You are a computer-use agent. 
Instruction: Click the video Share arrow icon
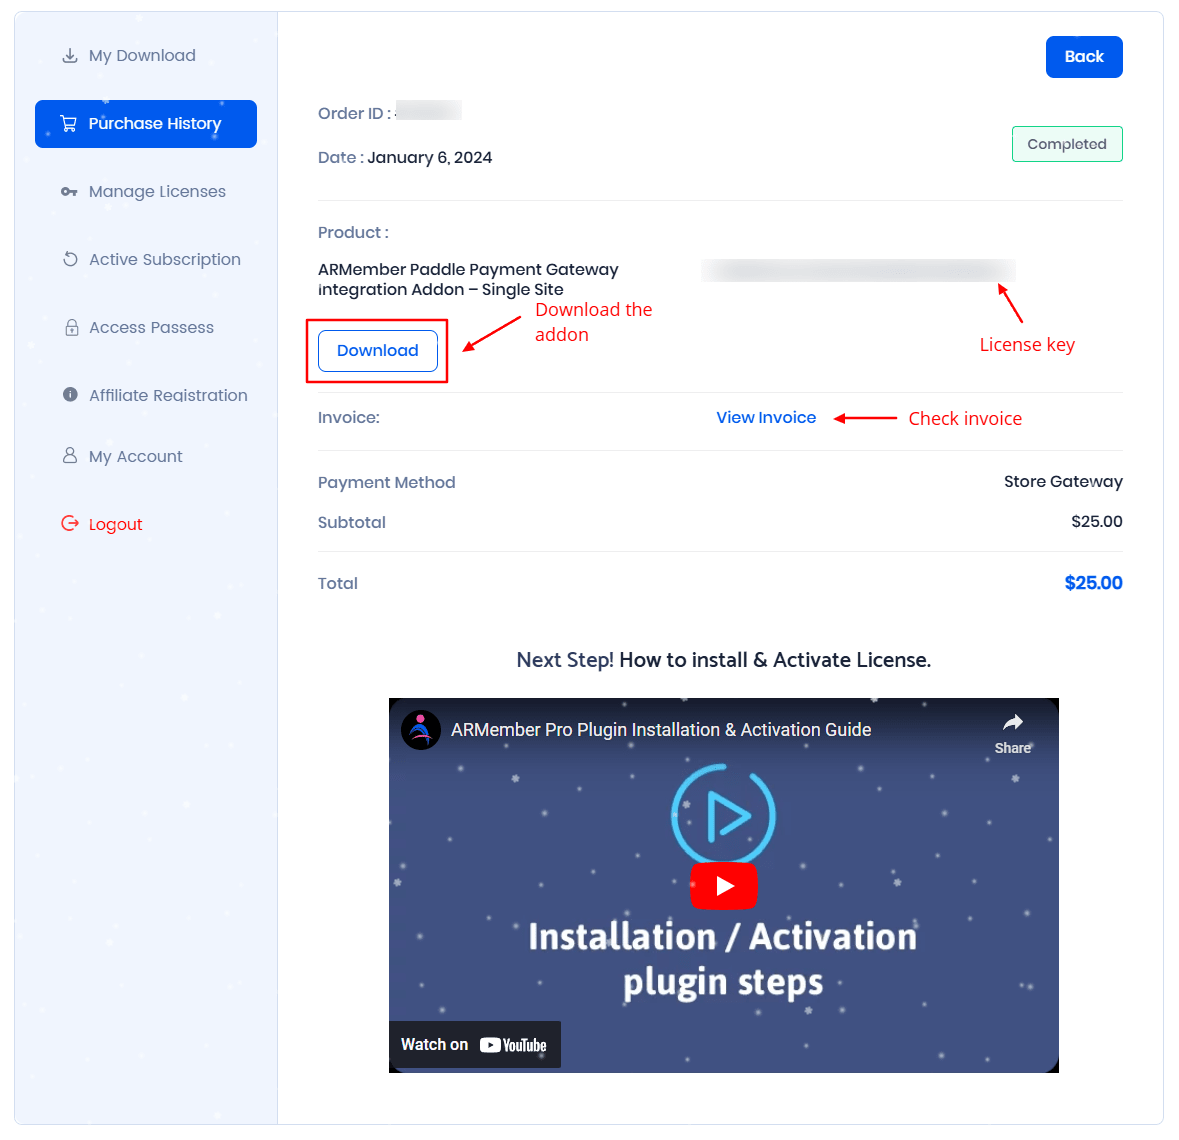(1013, 723)
